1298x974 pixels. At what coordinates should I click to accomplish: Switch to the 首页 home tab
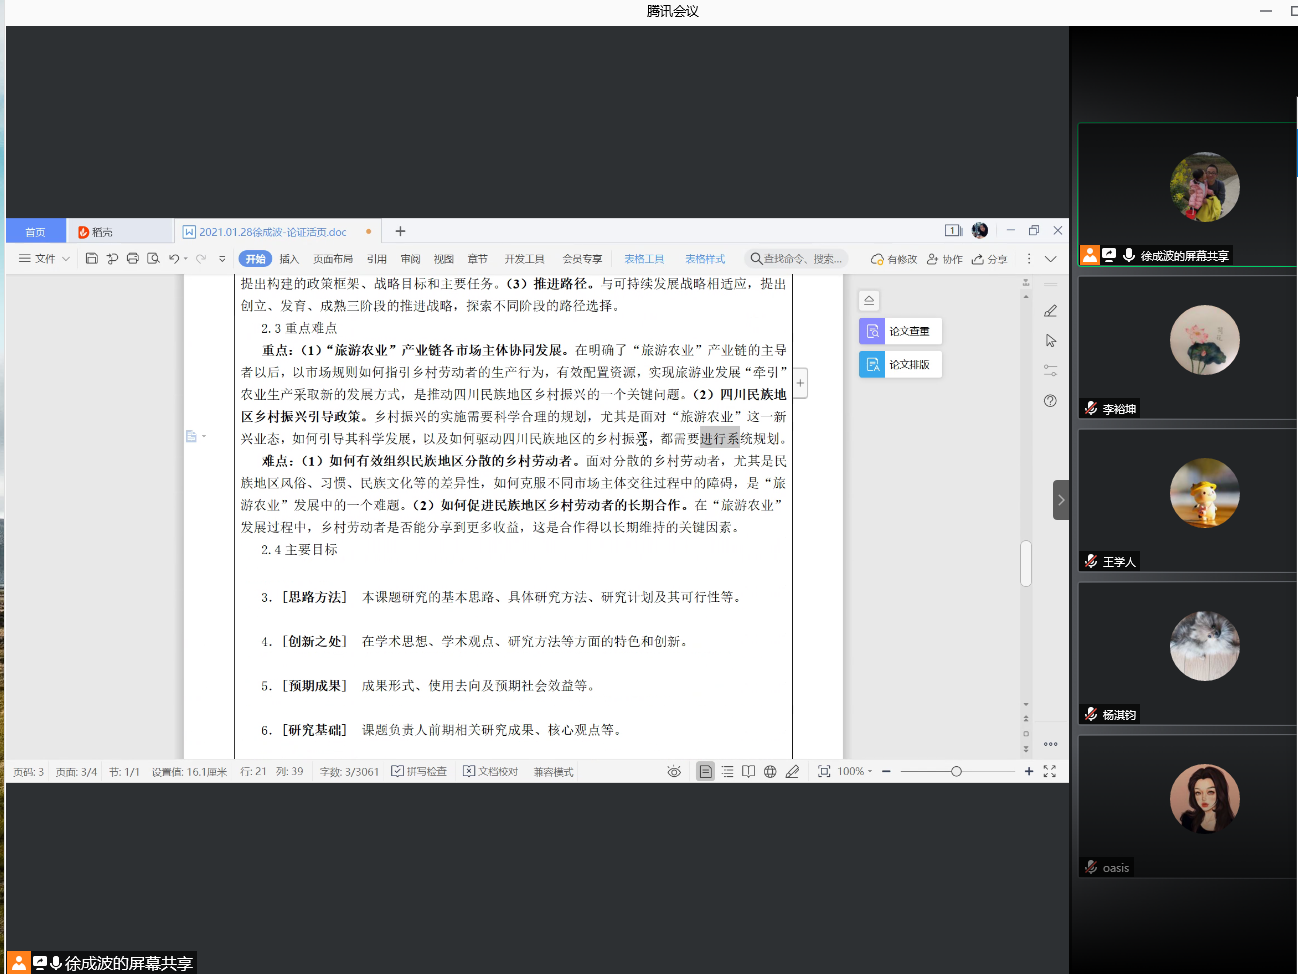[36, 231]
